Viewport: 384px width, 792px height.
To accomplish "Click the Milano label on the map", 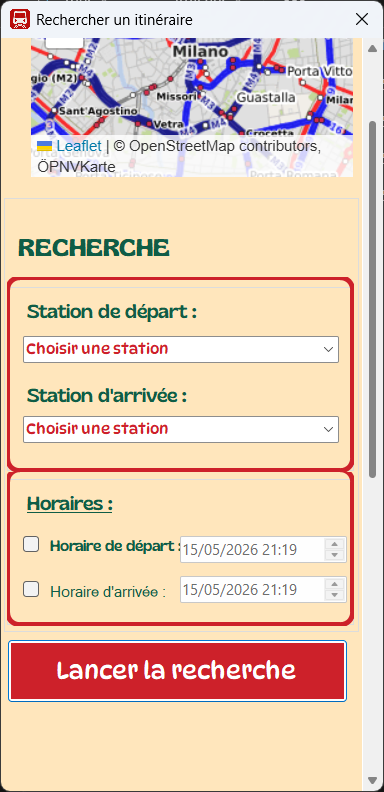I will coord(201,51).
